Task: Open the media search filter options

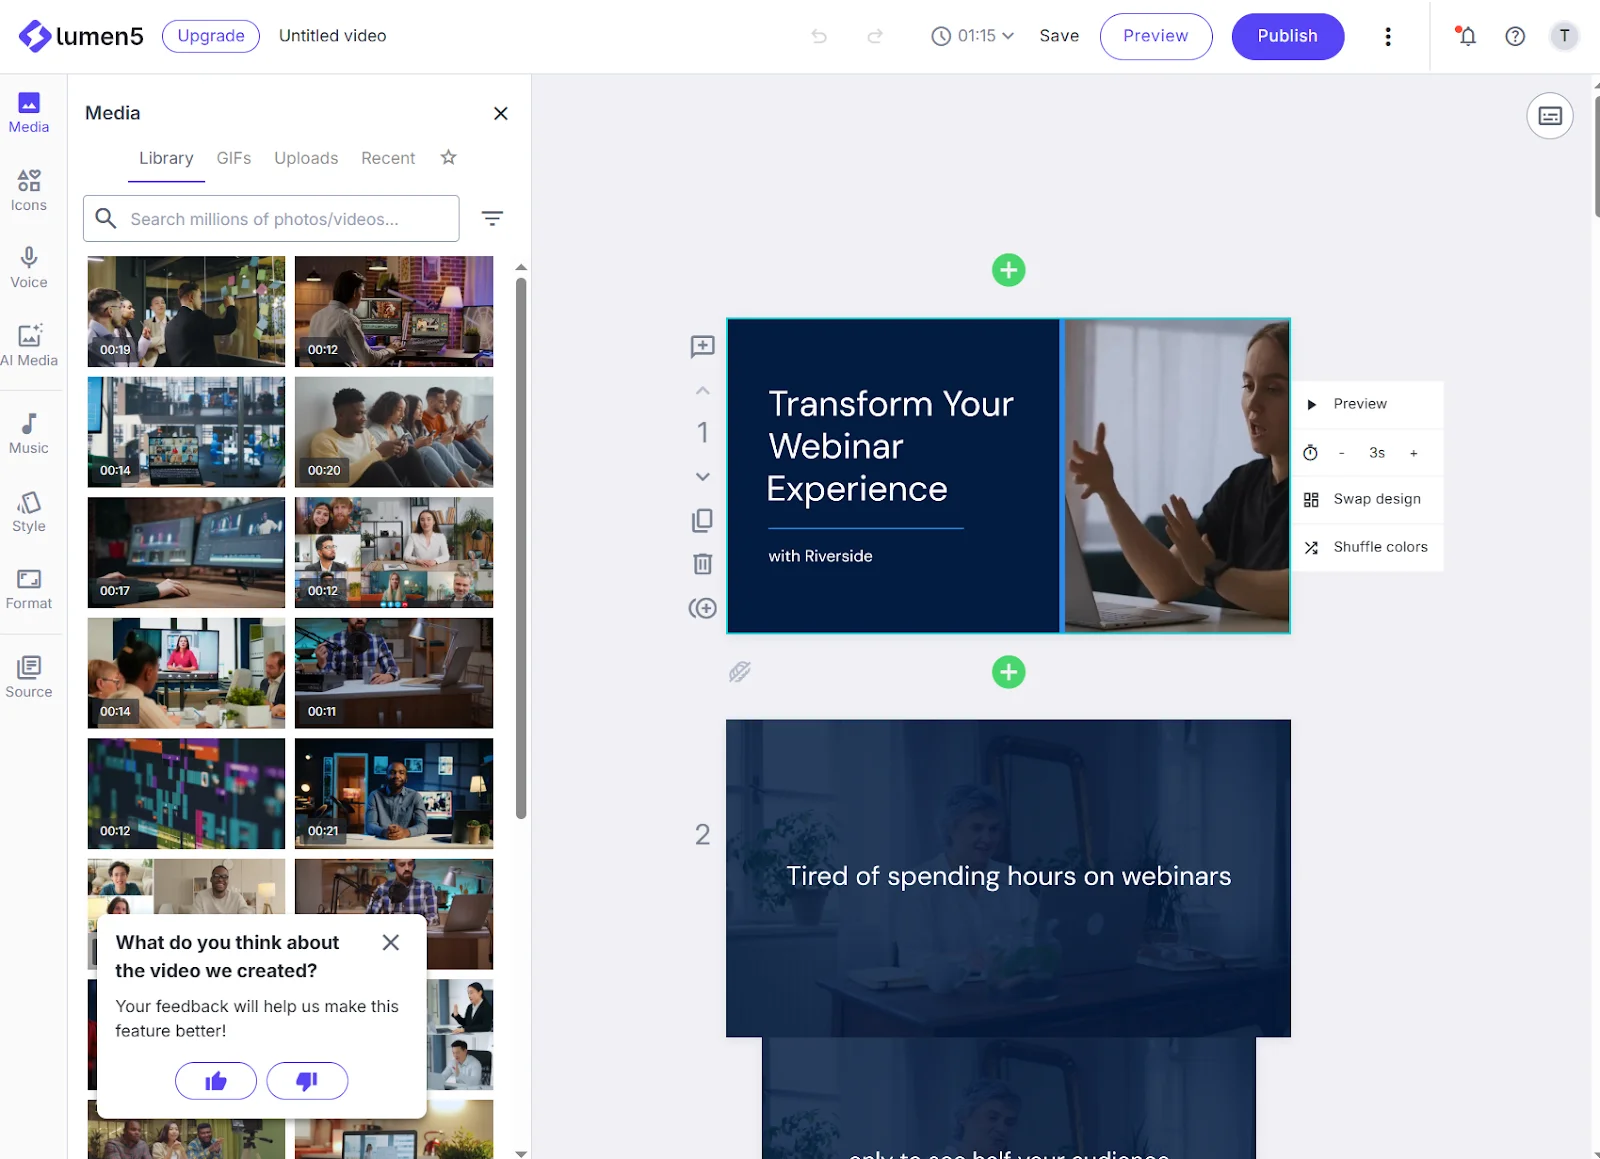Action: [492, 218]
